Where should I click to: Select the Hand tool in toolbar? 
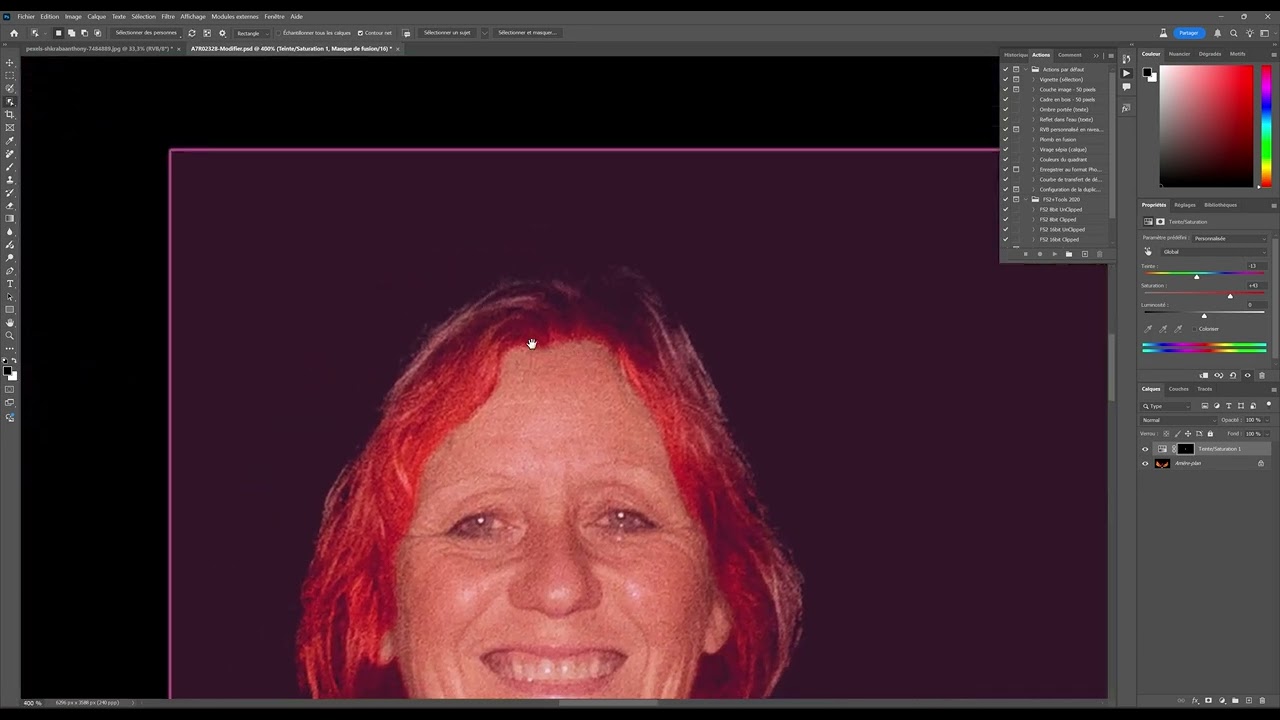(x=10, y=323)
